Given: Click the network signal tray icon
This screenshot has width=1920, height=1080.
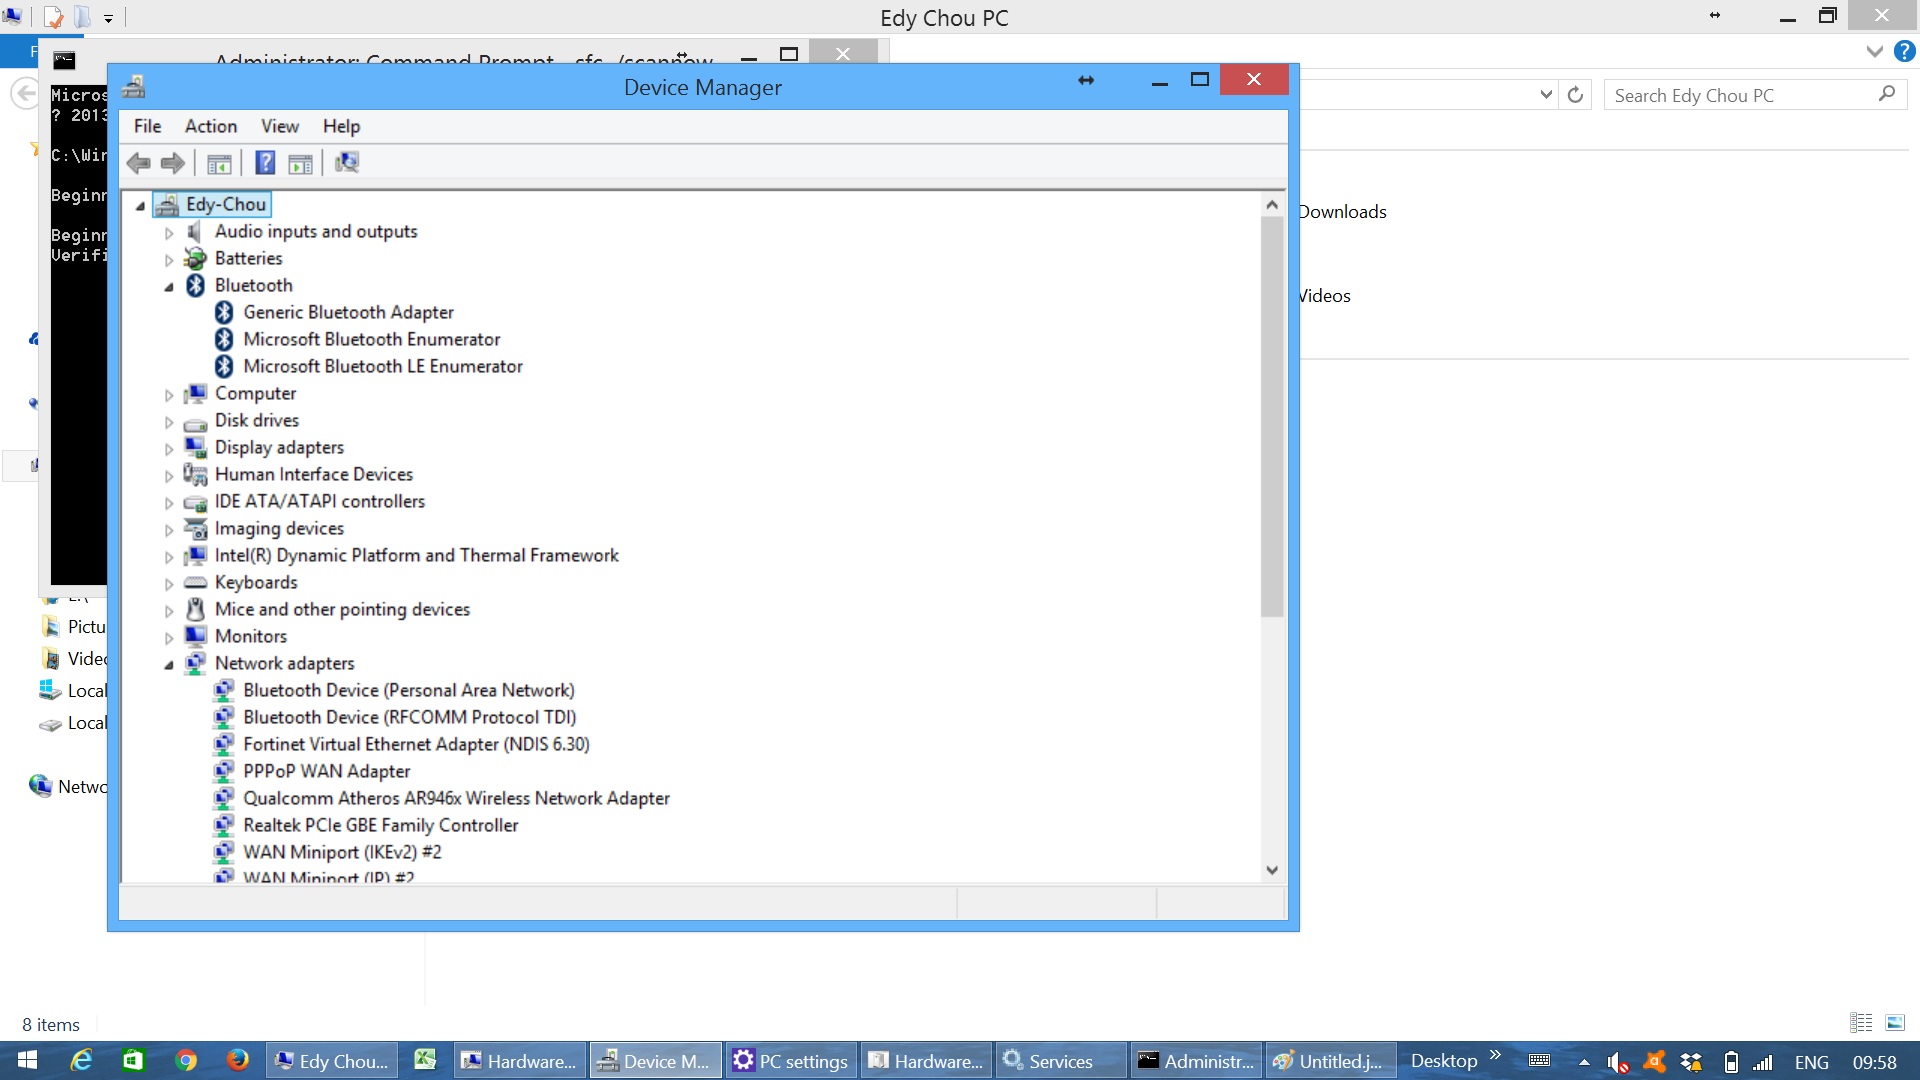Looking at the screenshot, I should tap(1763, 1062).
